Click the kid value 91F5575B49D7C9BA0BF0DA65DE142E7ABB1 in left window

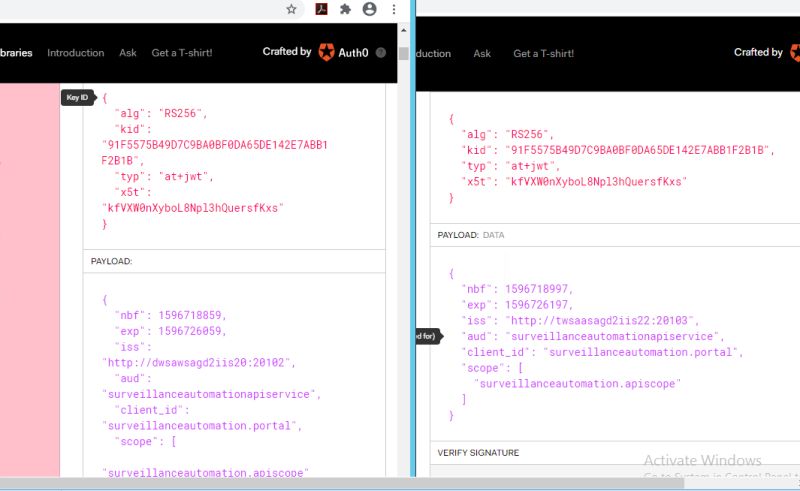(x=215, y=145)
